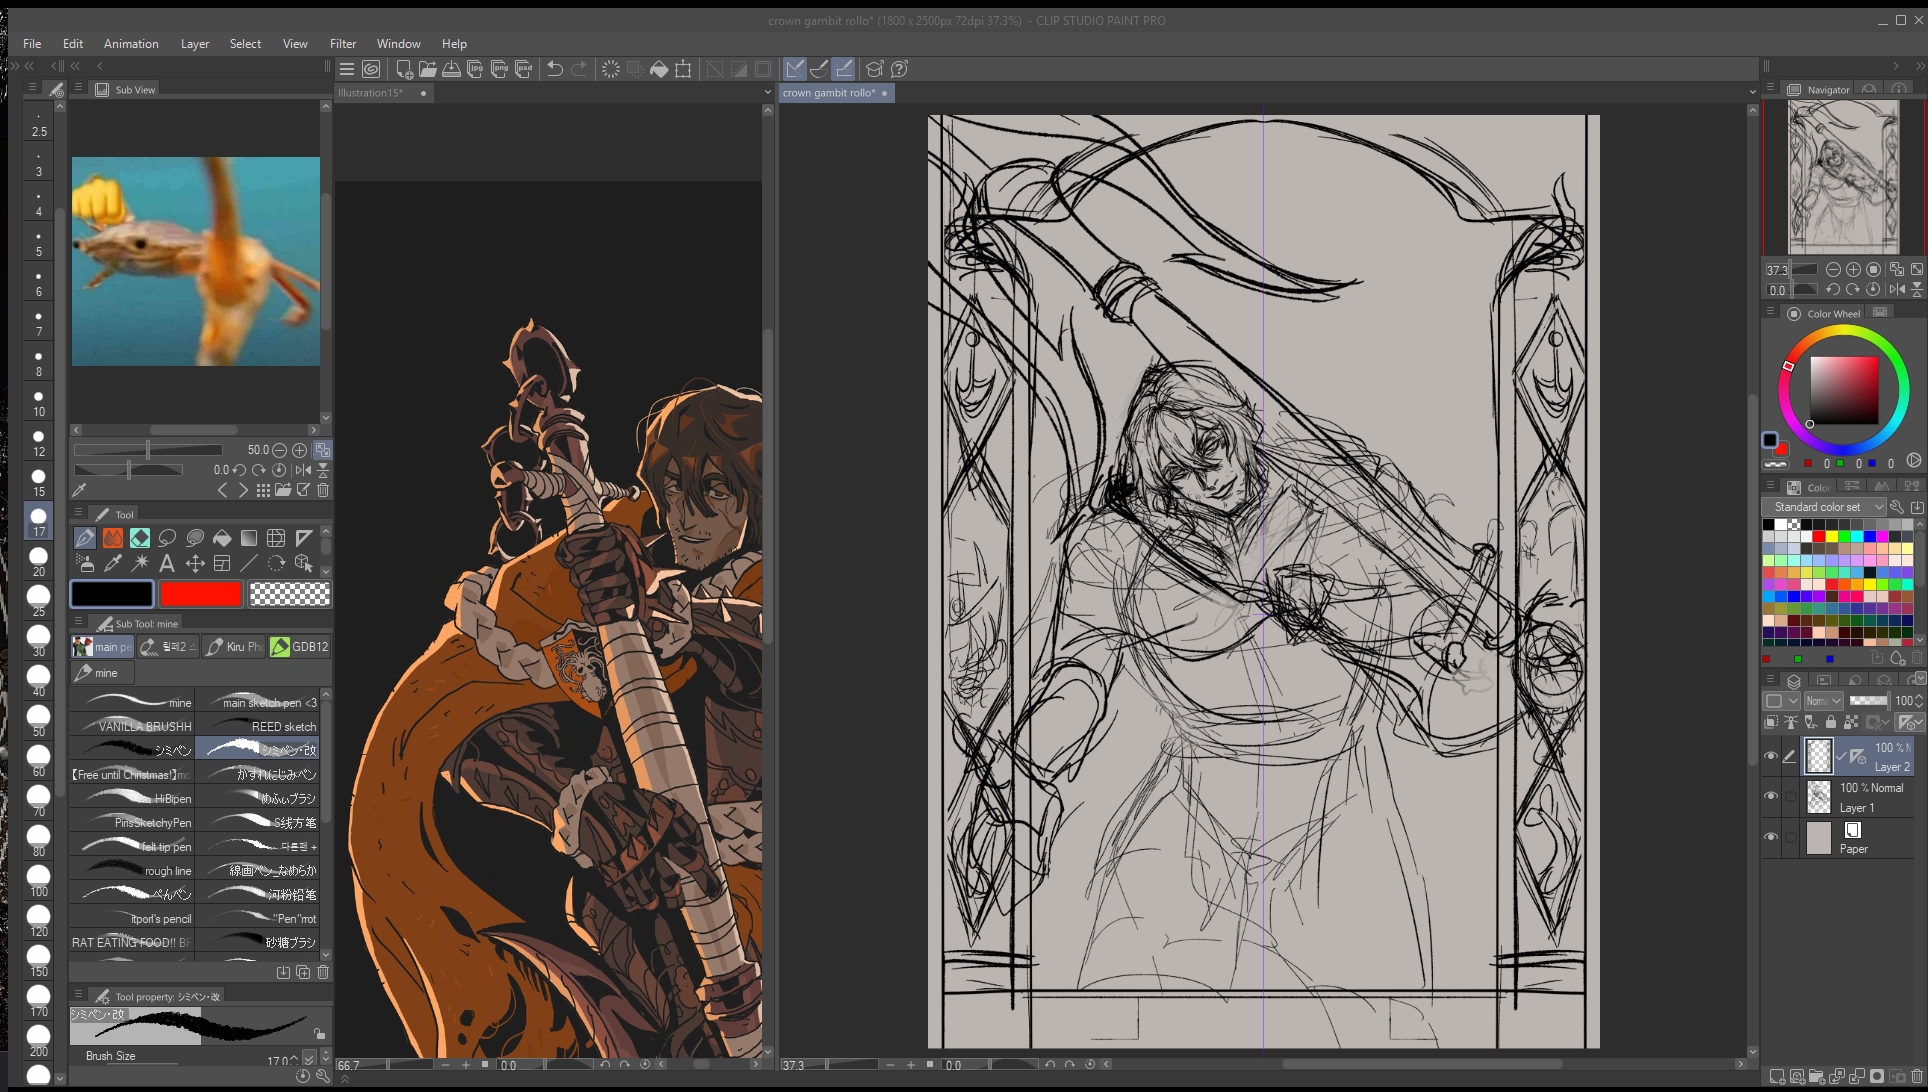Select the Auto select magic wand tool
Image resolution: width=1928 pixels, height=1092 pixels.
click(140, 564)
